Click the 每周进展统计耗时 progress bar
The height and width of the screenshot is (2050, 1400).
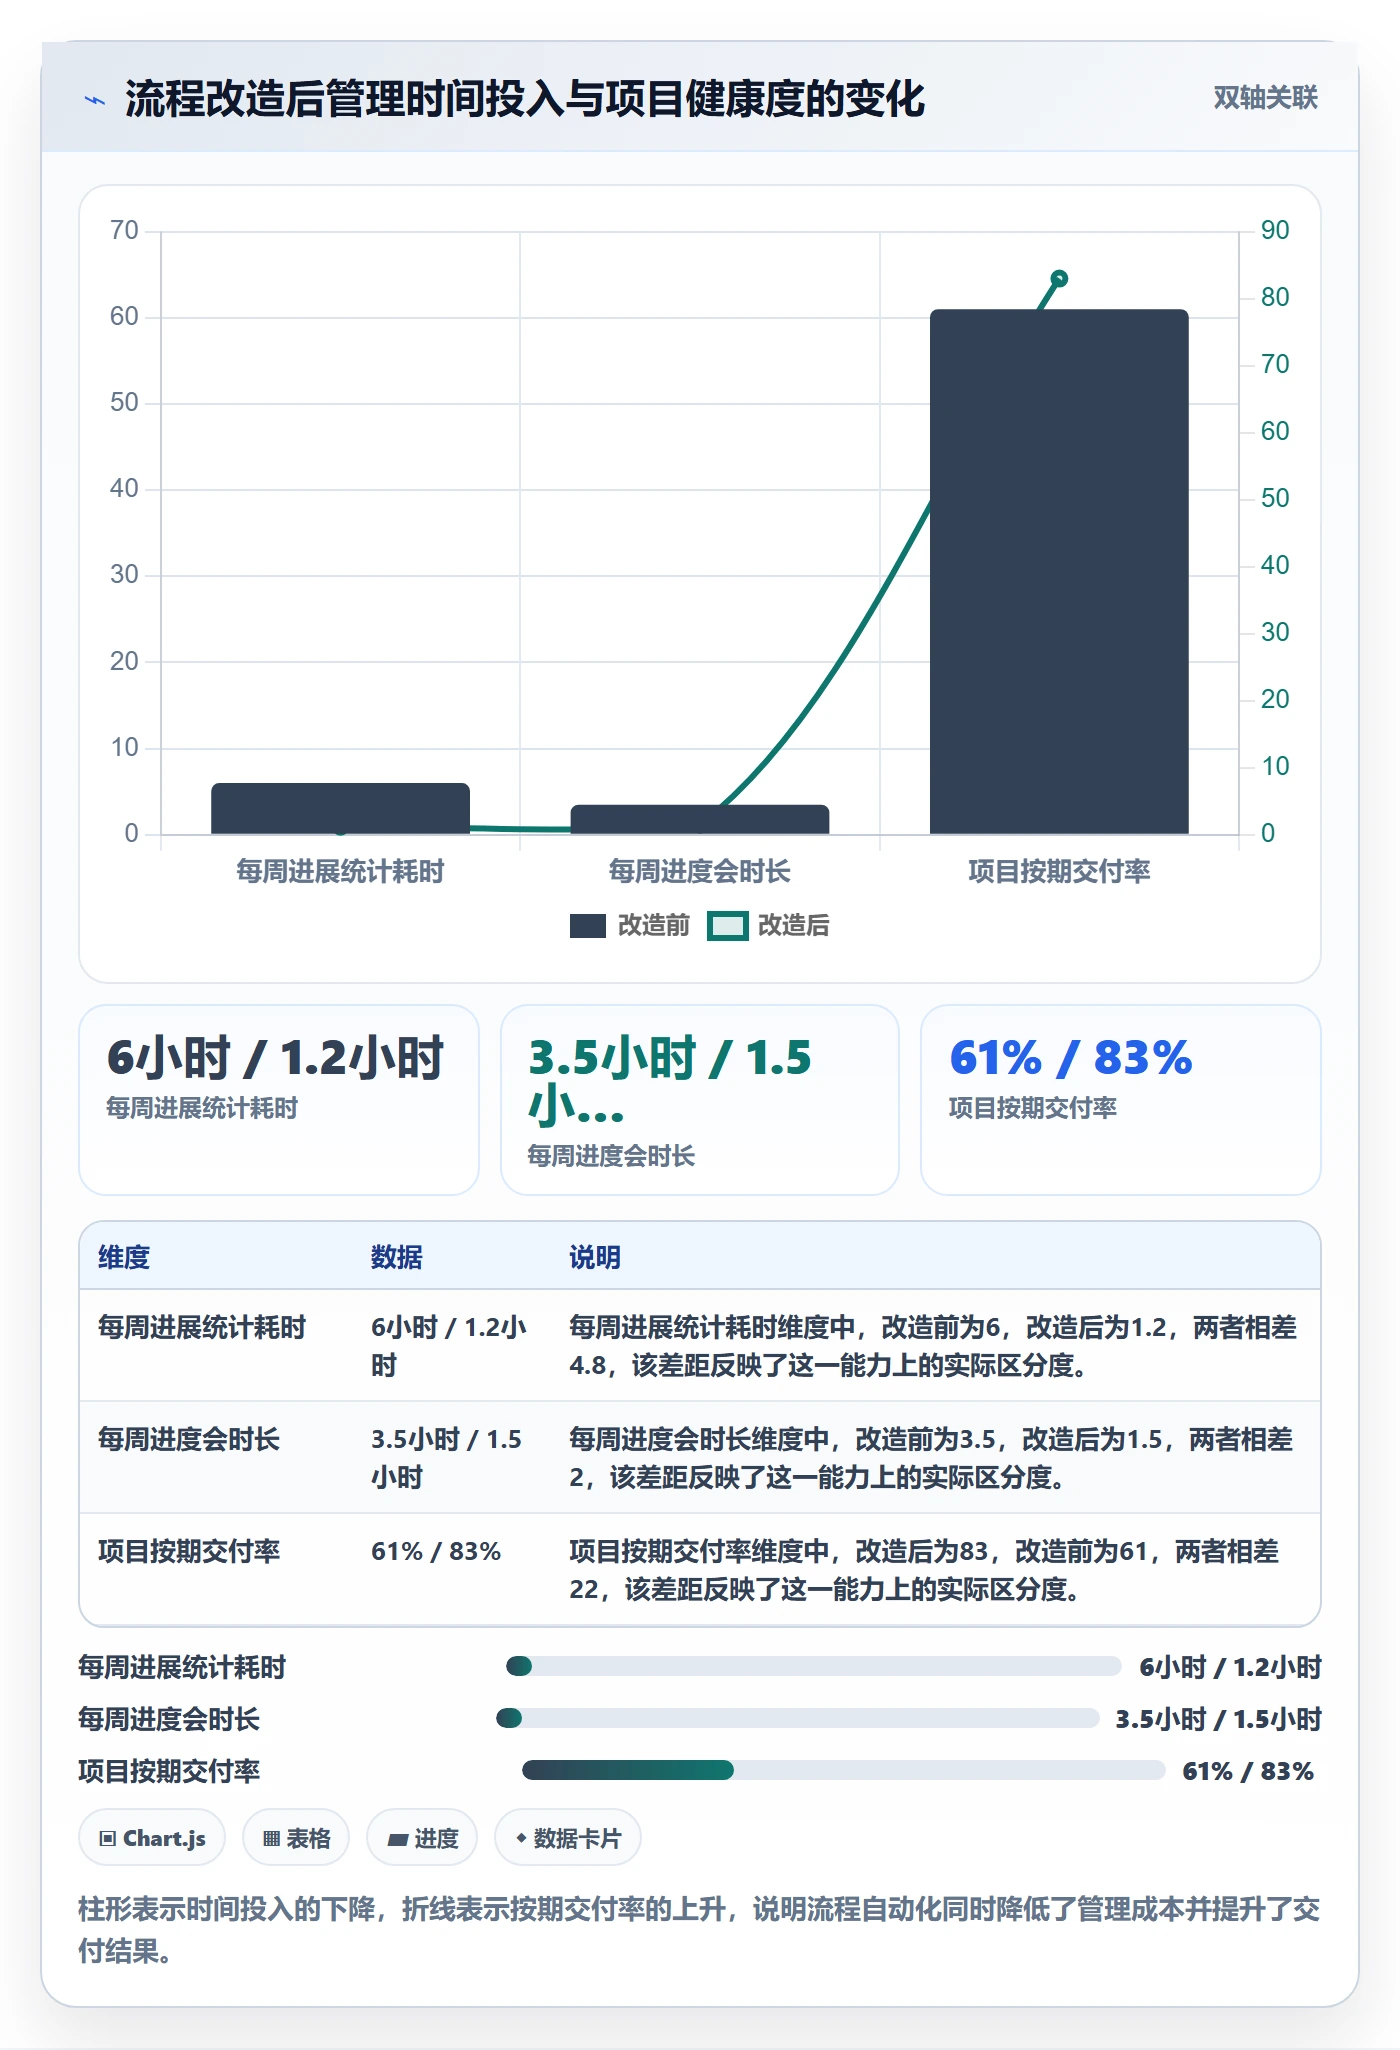click(x=814, y=1666)
